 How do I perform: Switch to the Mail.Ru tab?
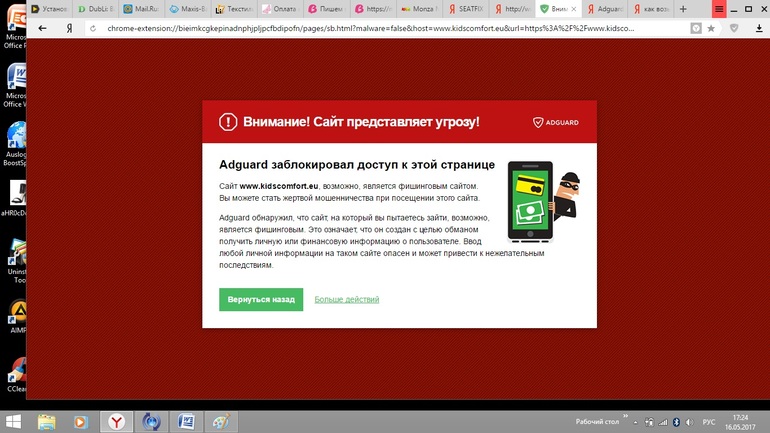142,9
